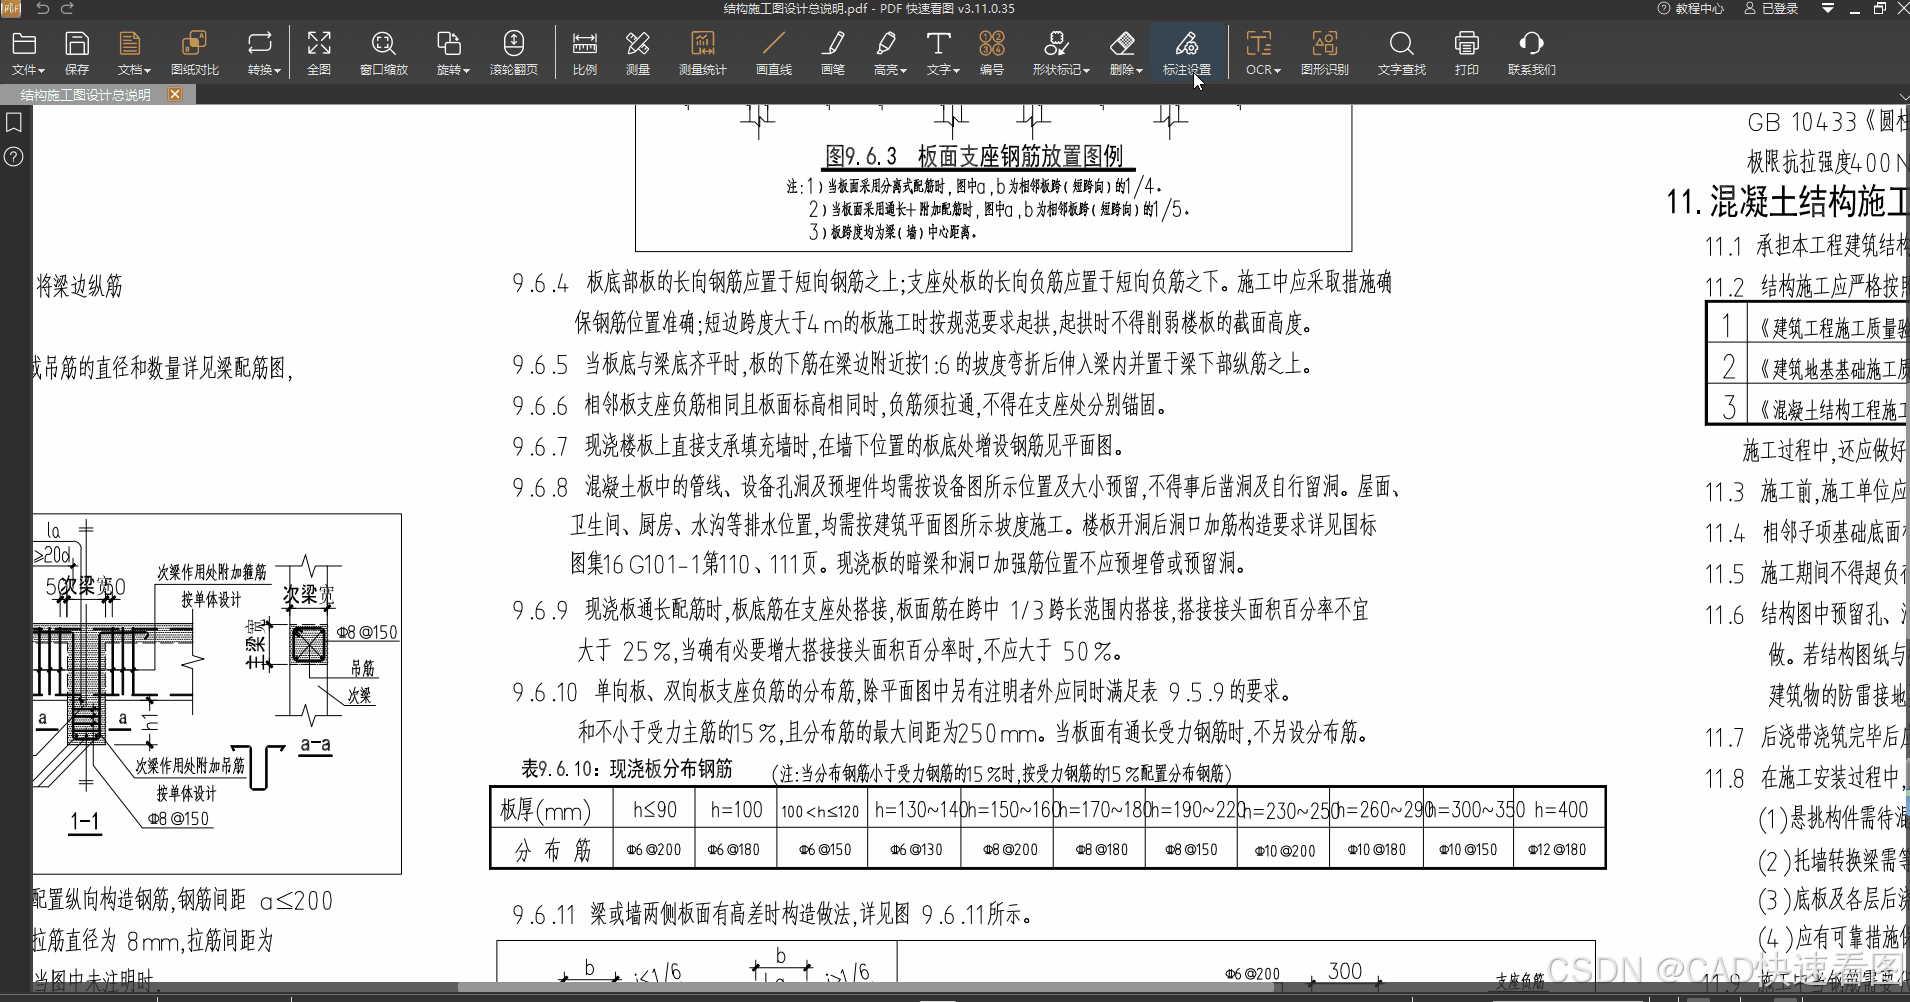This screenshot has width=1910, height=1002.
Task: Click clause number 11.3
Action: [1724, 492]
